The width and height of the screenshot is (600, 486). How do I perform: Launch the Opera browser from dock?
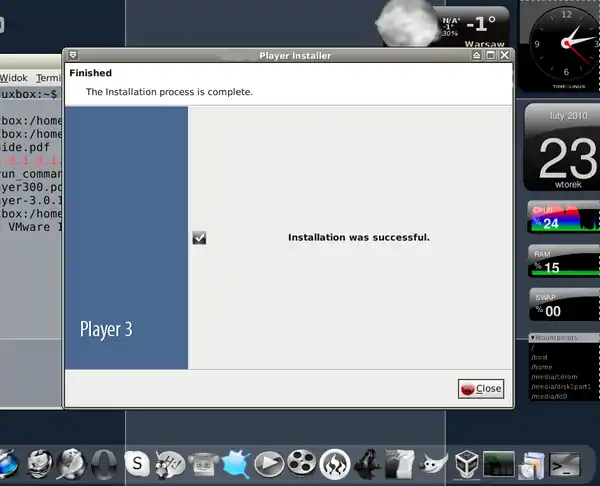pyautogui.click(x=102, y=463)
